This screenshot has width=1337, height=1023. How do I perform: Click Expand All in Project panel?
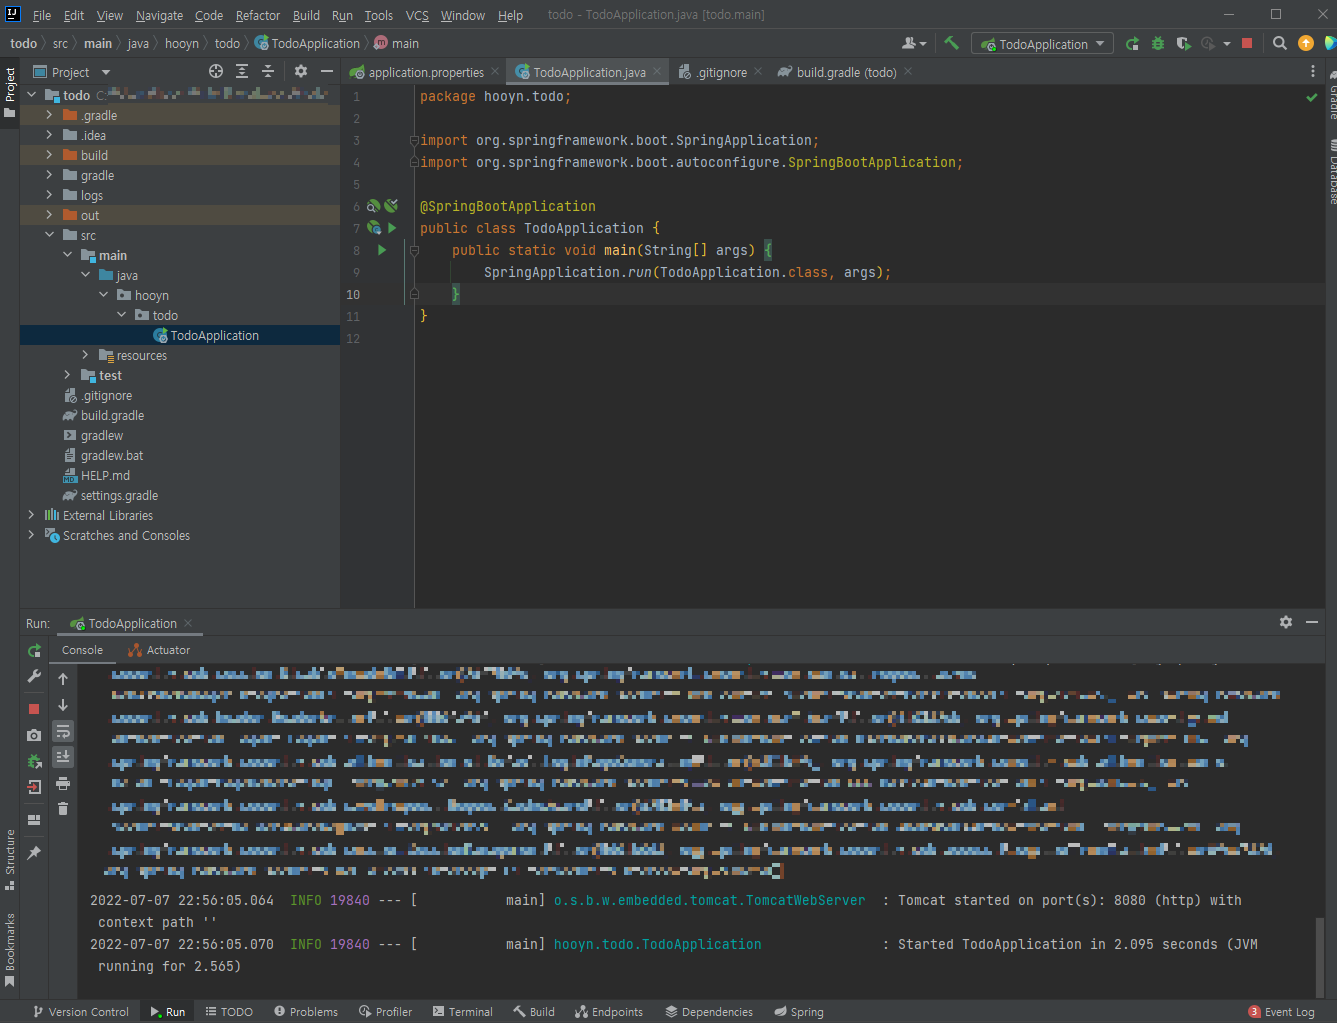[242, 71]
